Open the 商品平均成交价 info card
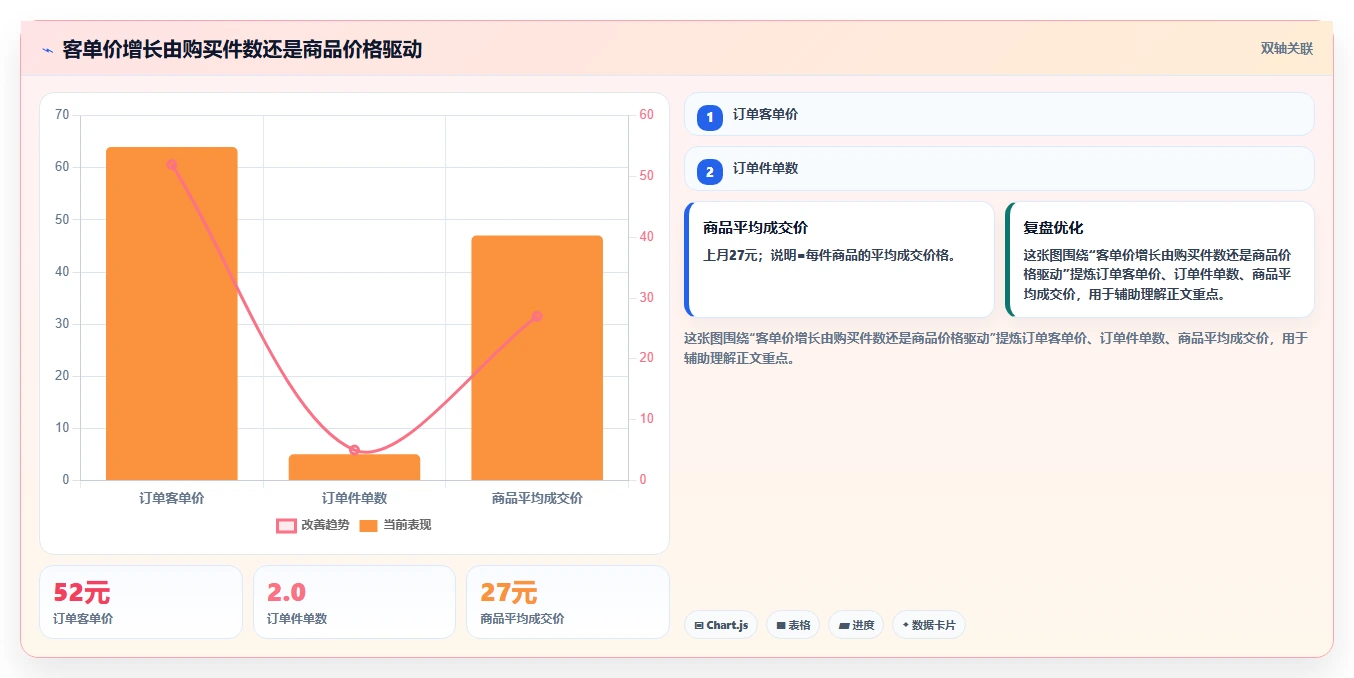Screen dimensions: 1354x678 (839, 259)
